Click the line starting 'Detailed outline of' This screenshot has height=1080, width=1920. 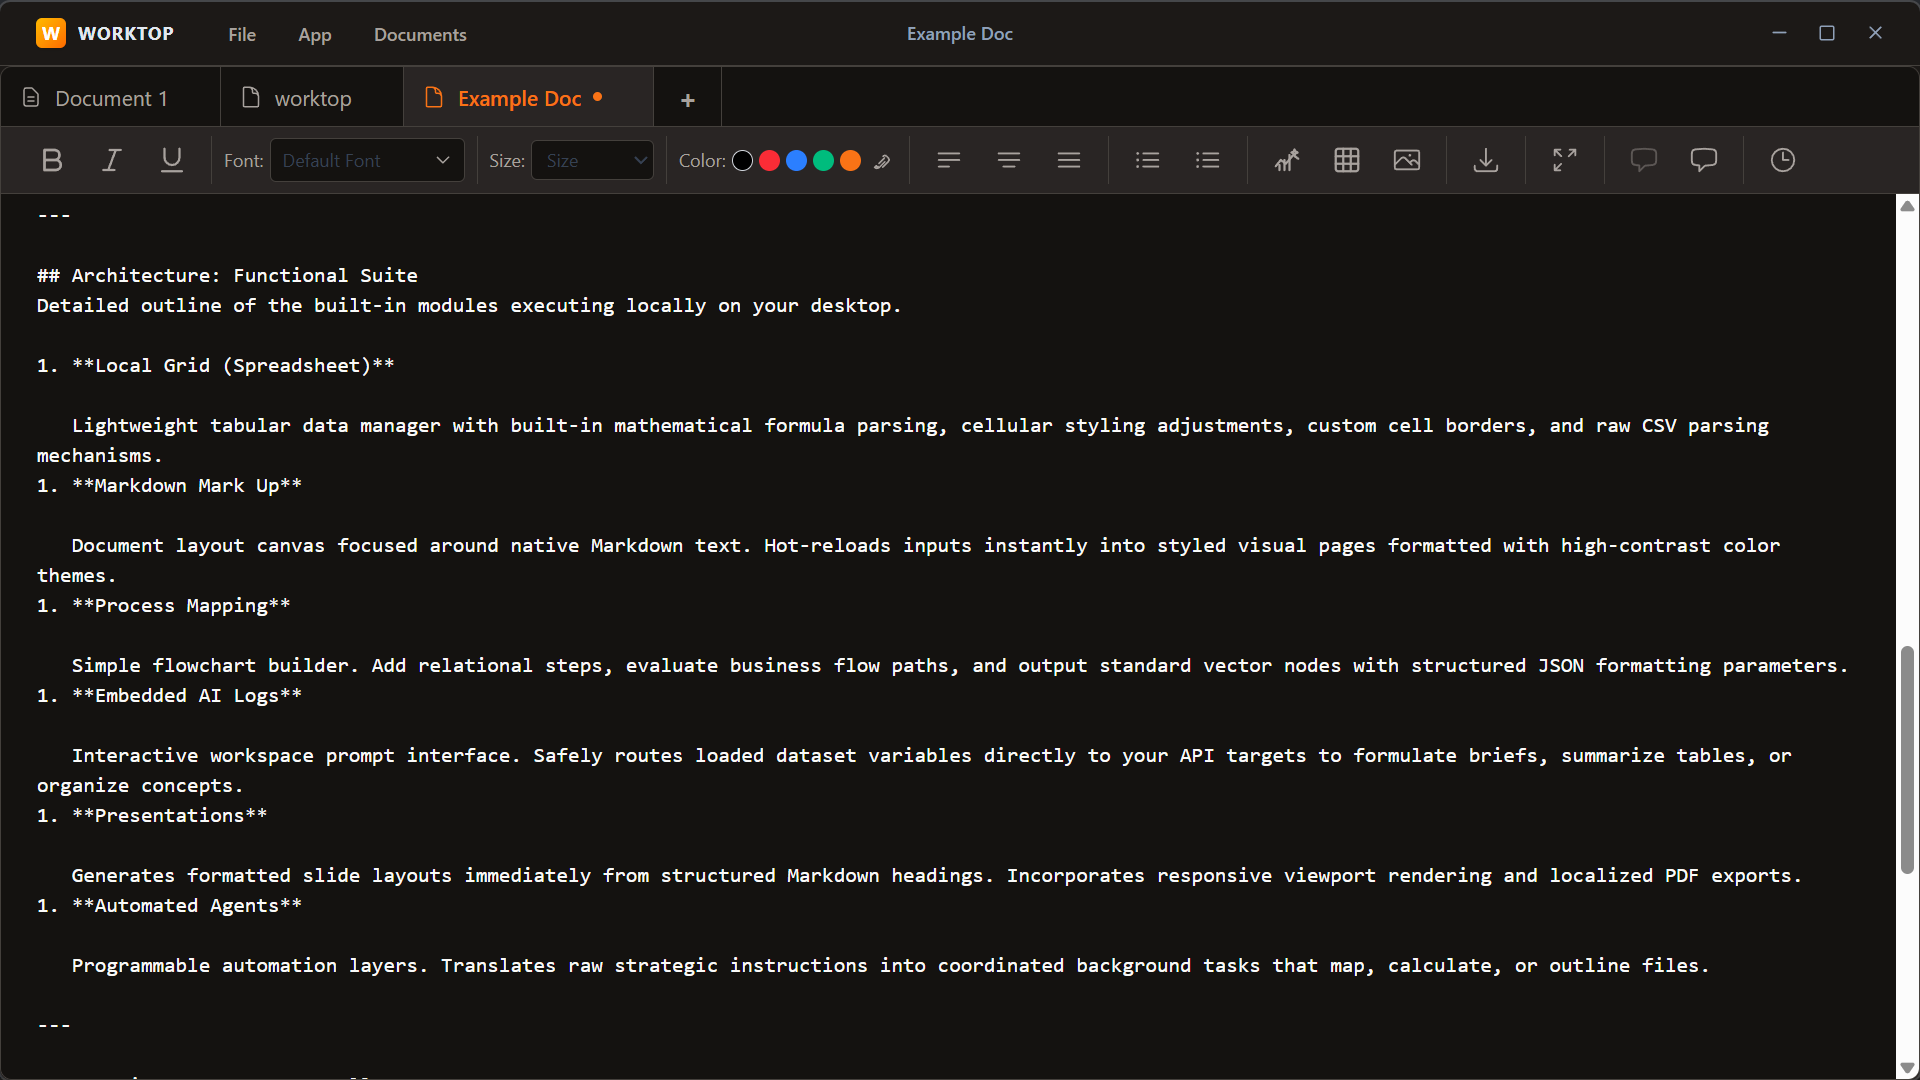tap(469, 305)
